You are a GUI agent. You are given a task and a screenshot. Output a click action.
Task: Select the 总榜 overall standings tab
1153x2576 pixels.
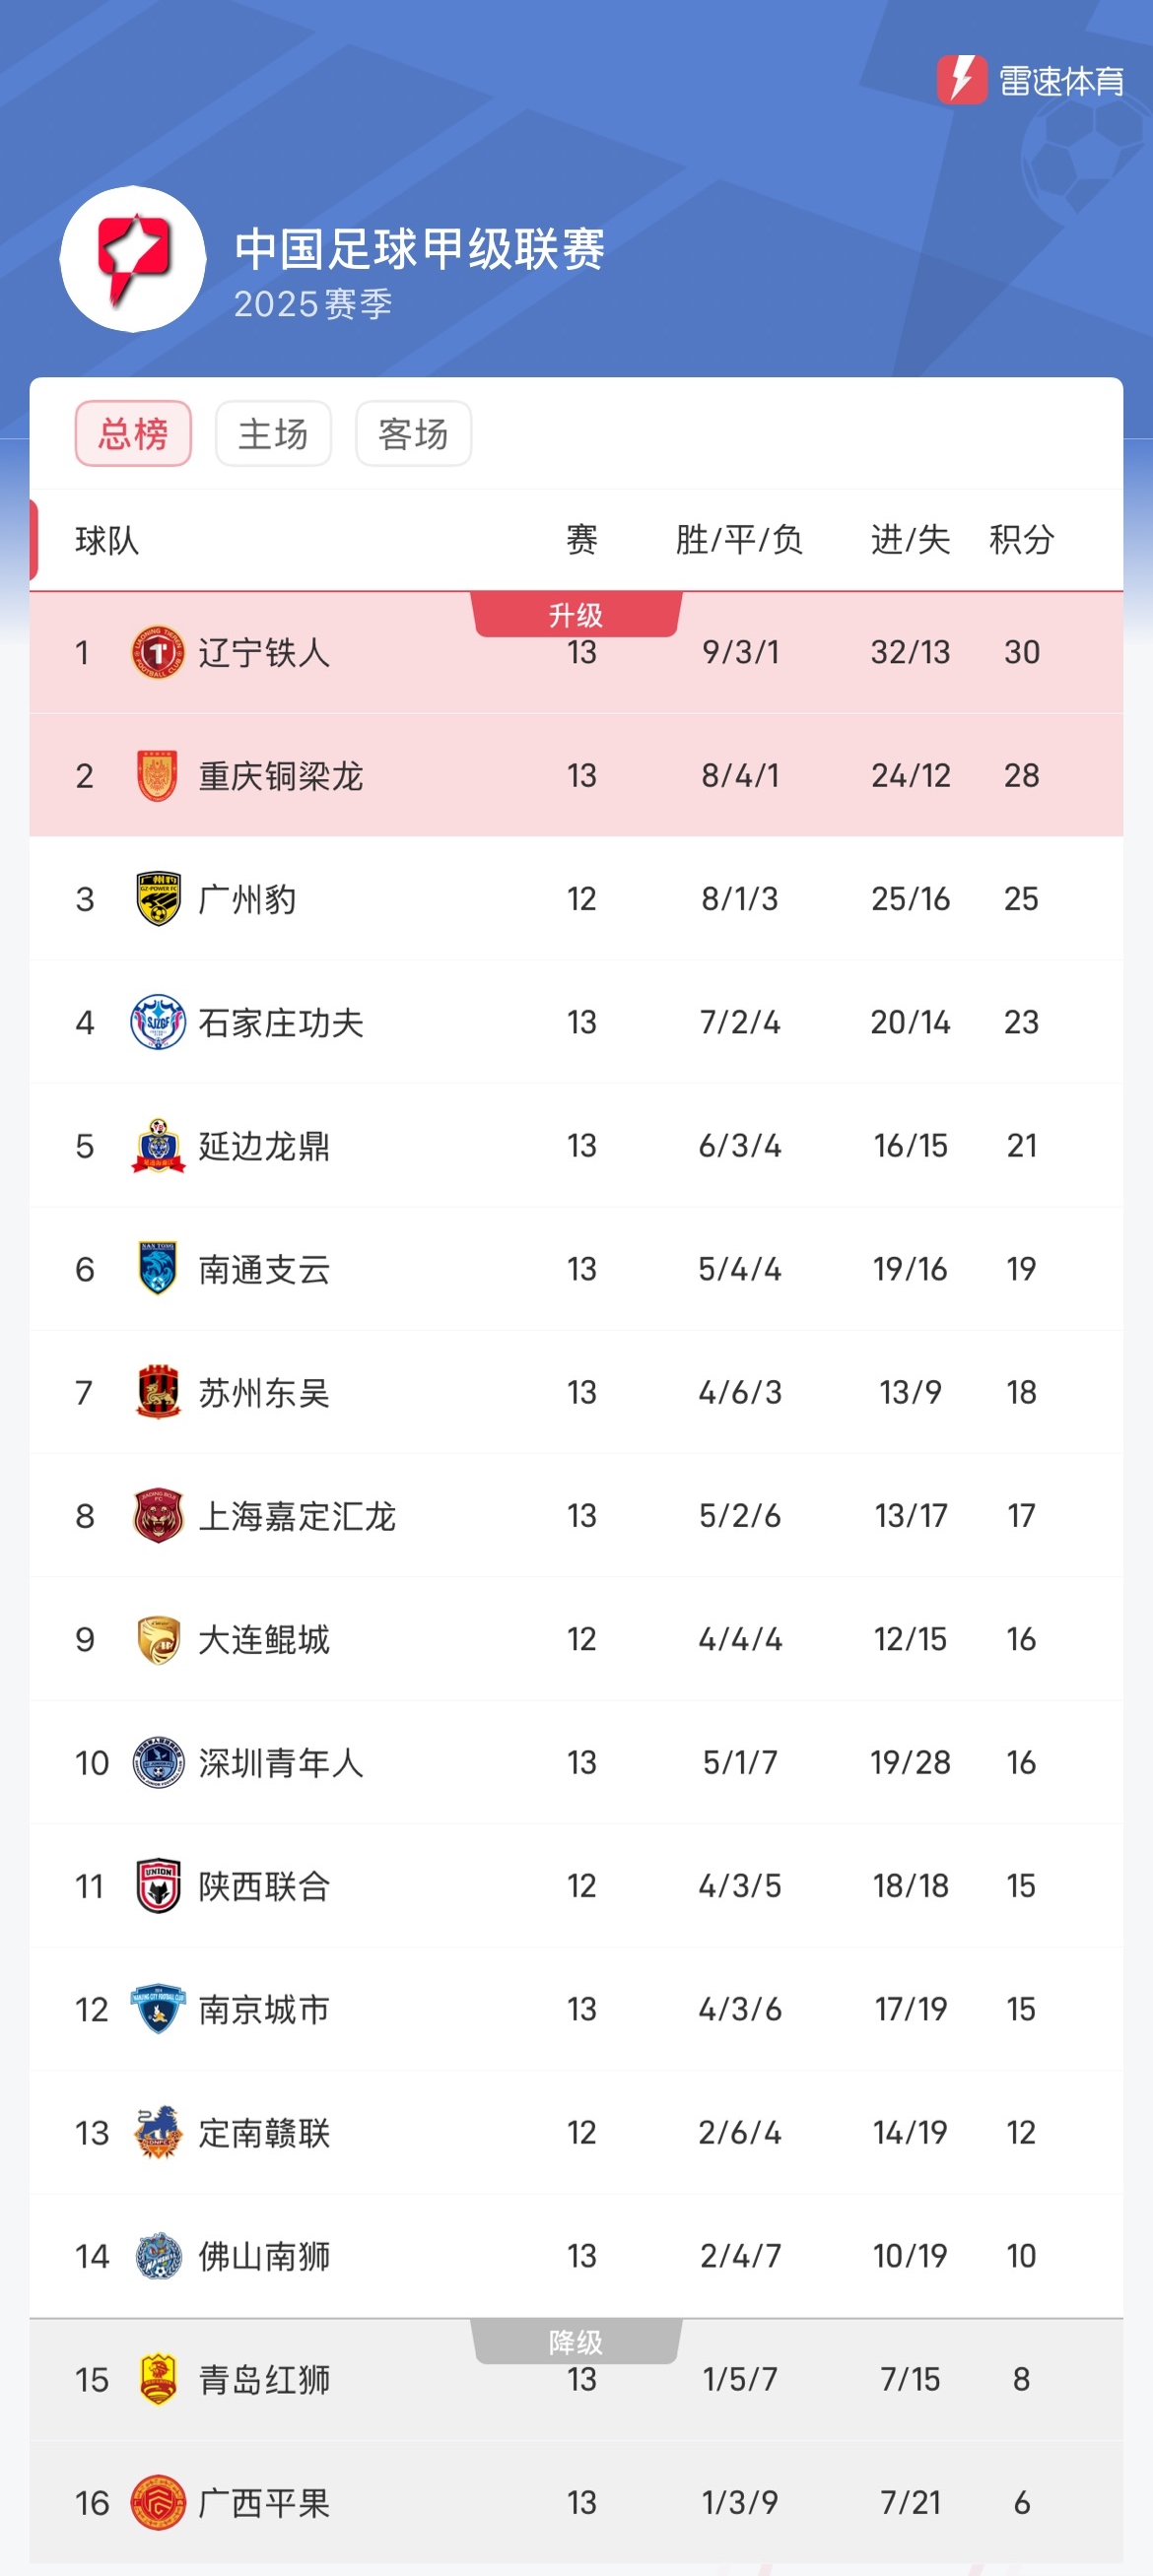pyautogui.click(x=133, y=434)
